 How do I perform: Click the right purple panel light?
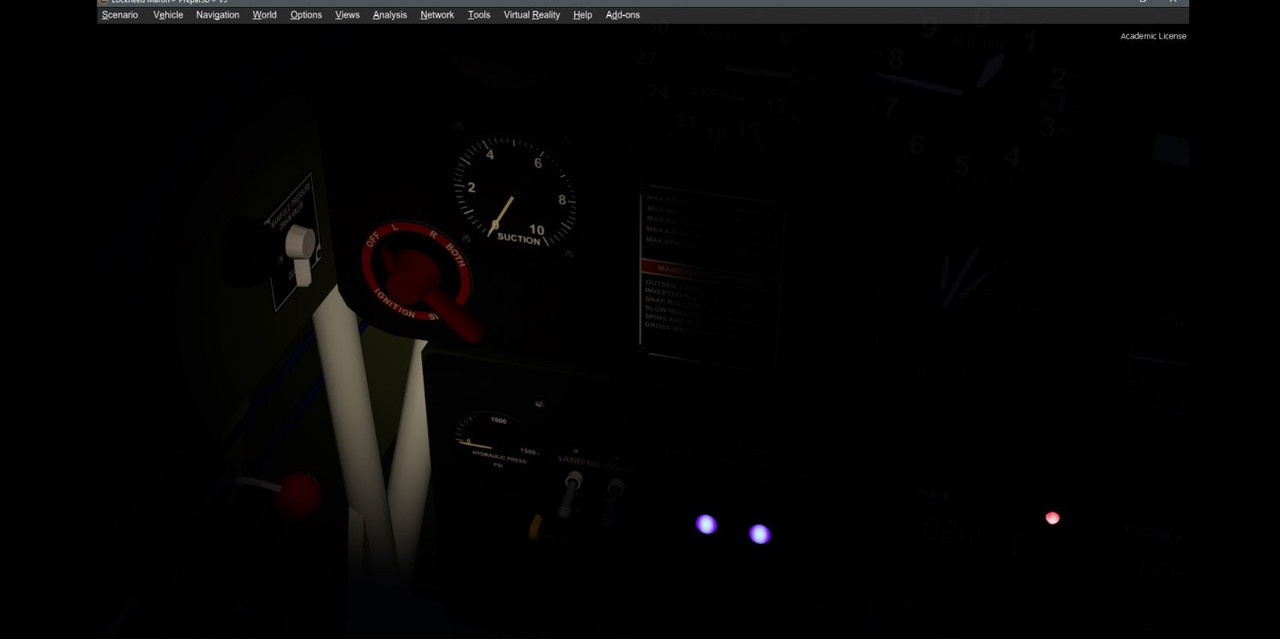click(x=760, y=534)
